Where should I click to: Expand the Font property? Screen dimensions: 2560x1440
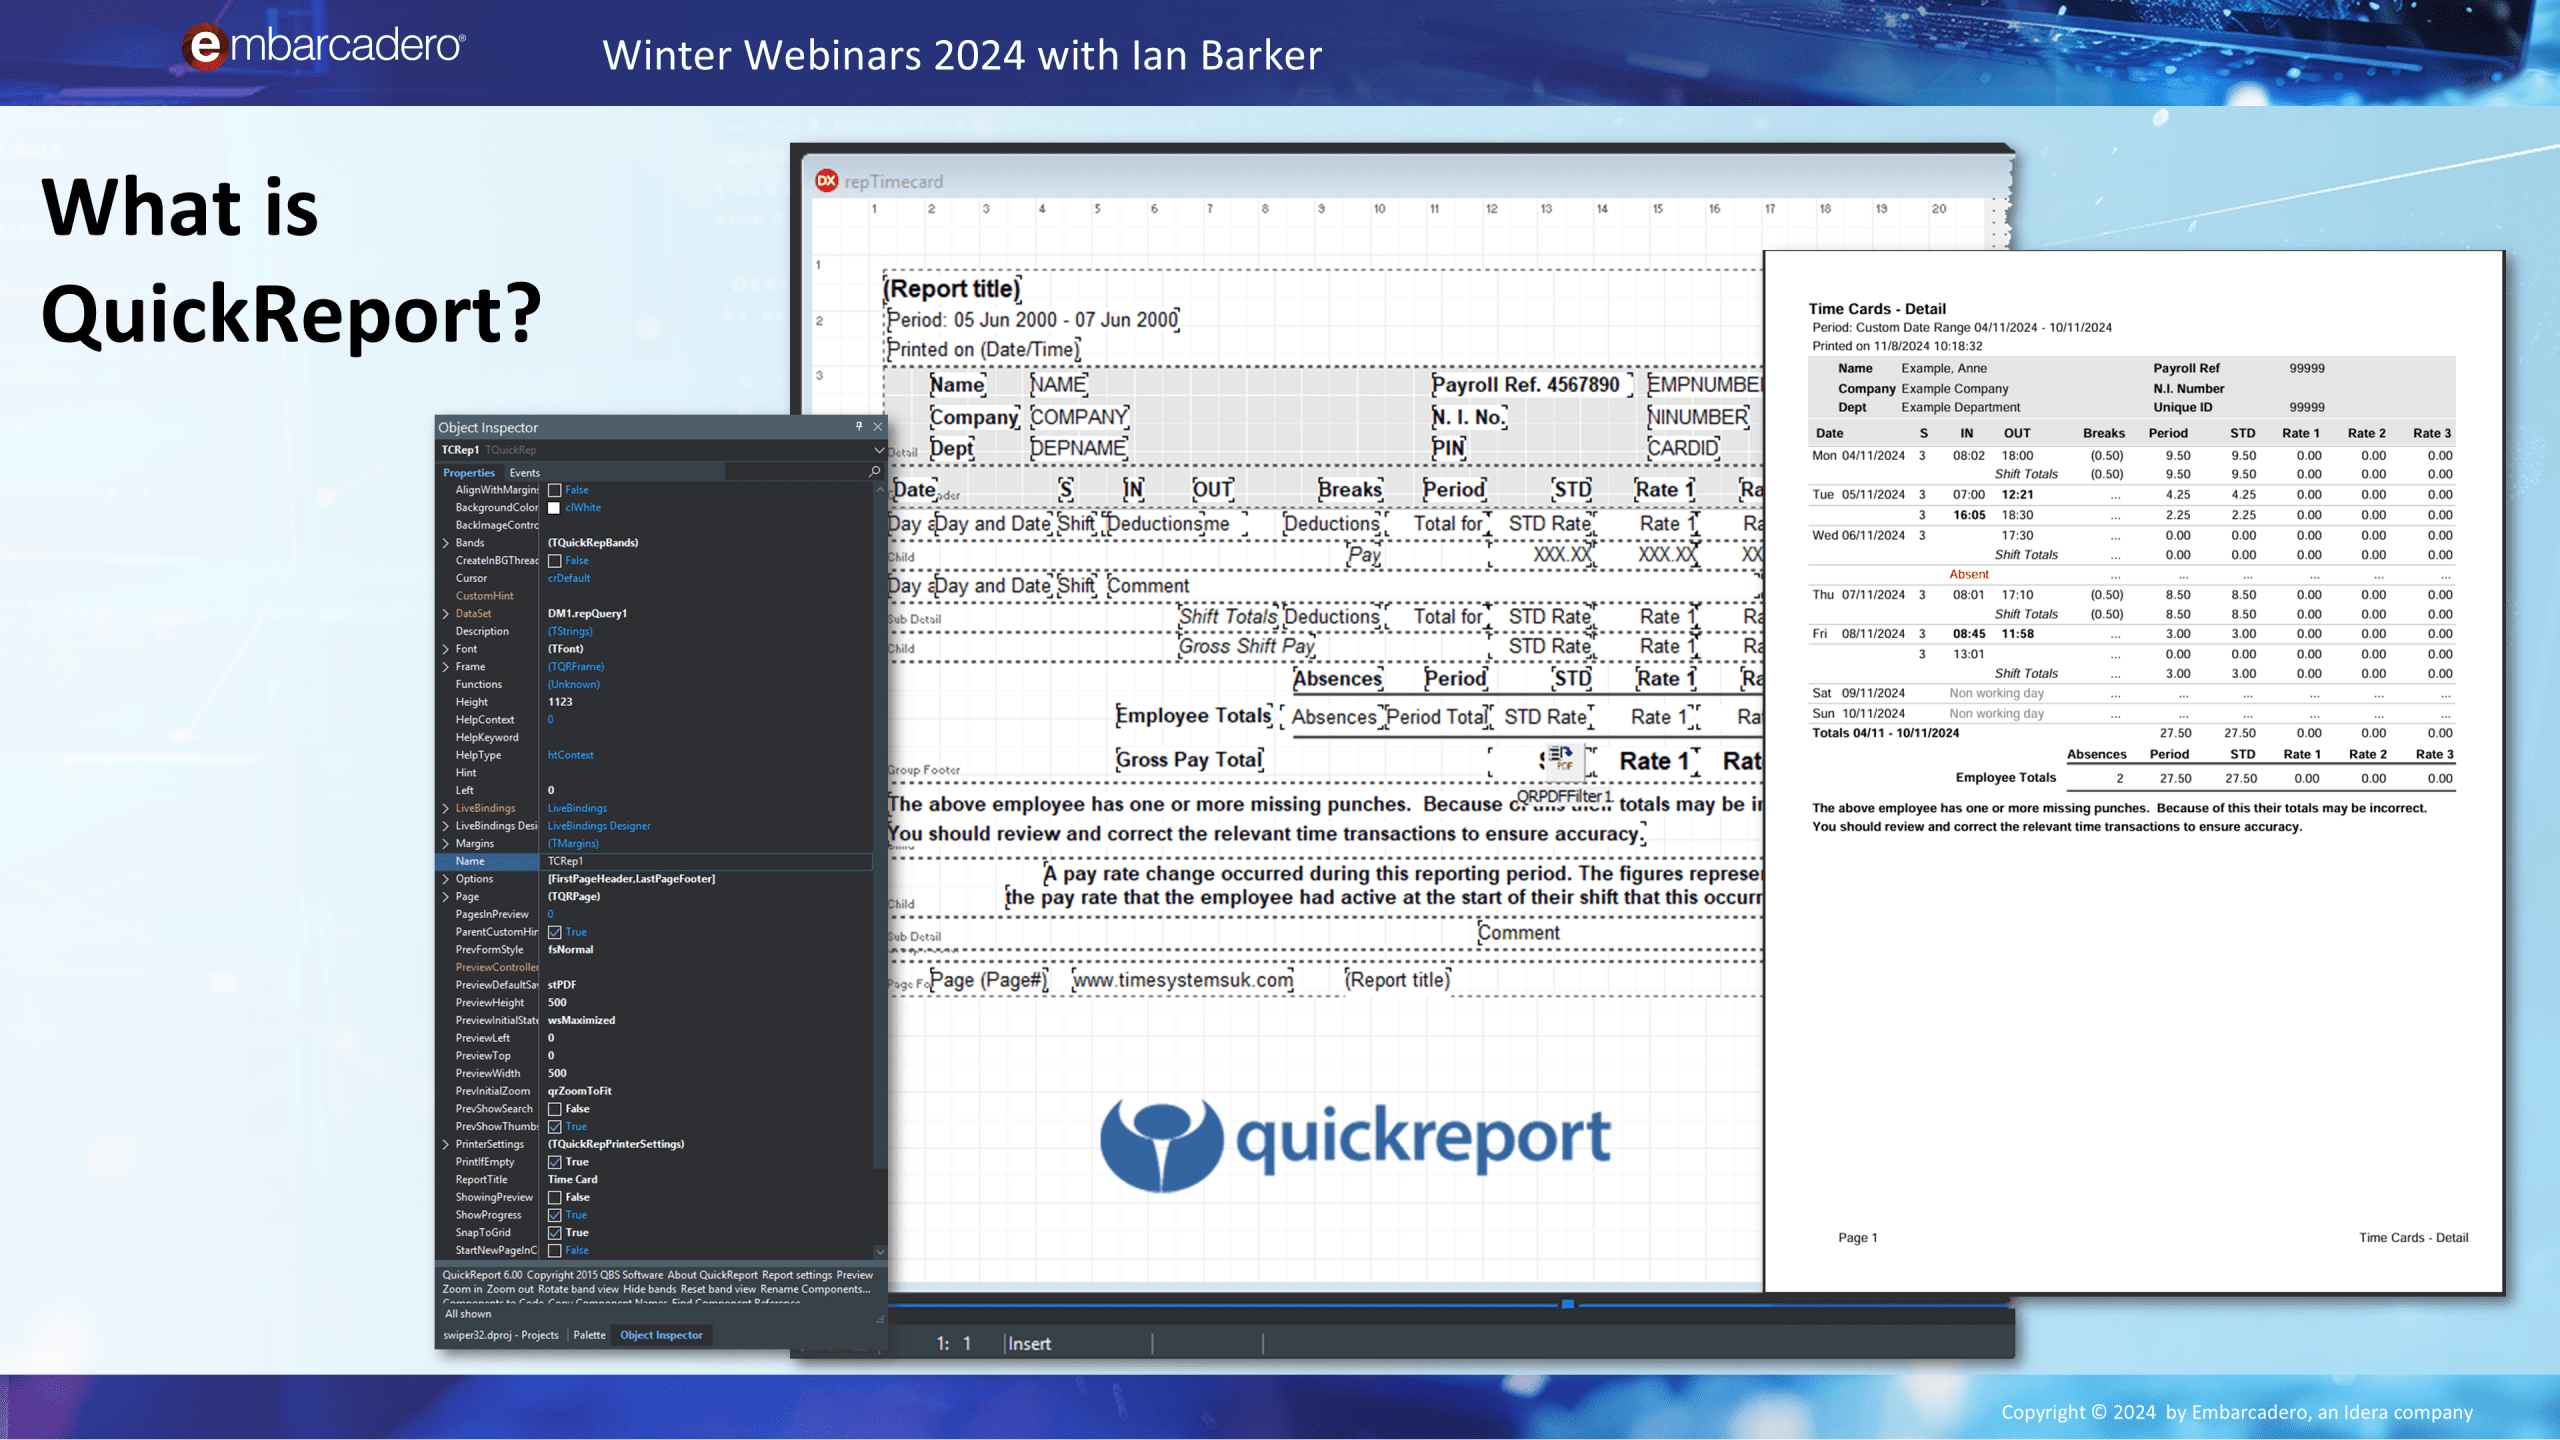click(446, 649)
